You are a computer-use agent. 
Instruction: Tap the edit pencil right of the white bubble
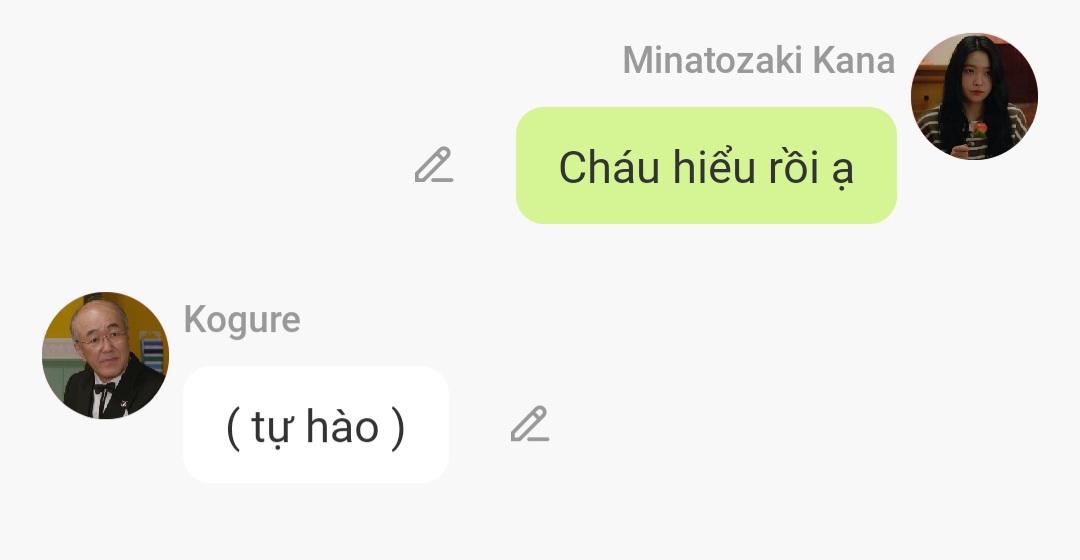[x=530, y=424]
